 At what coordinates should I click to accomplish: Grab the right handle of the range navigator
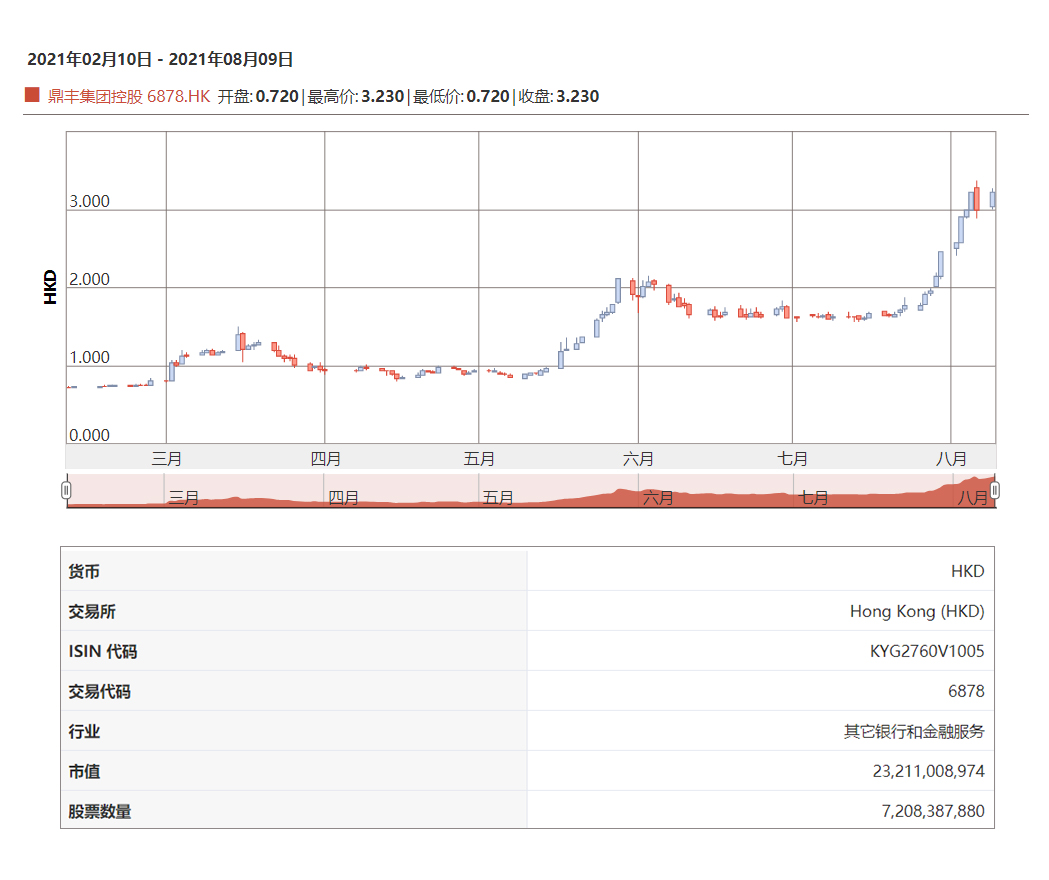click(x=995, y=490)
